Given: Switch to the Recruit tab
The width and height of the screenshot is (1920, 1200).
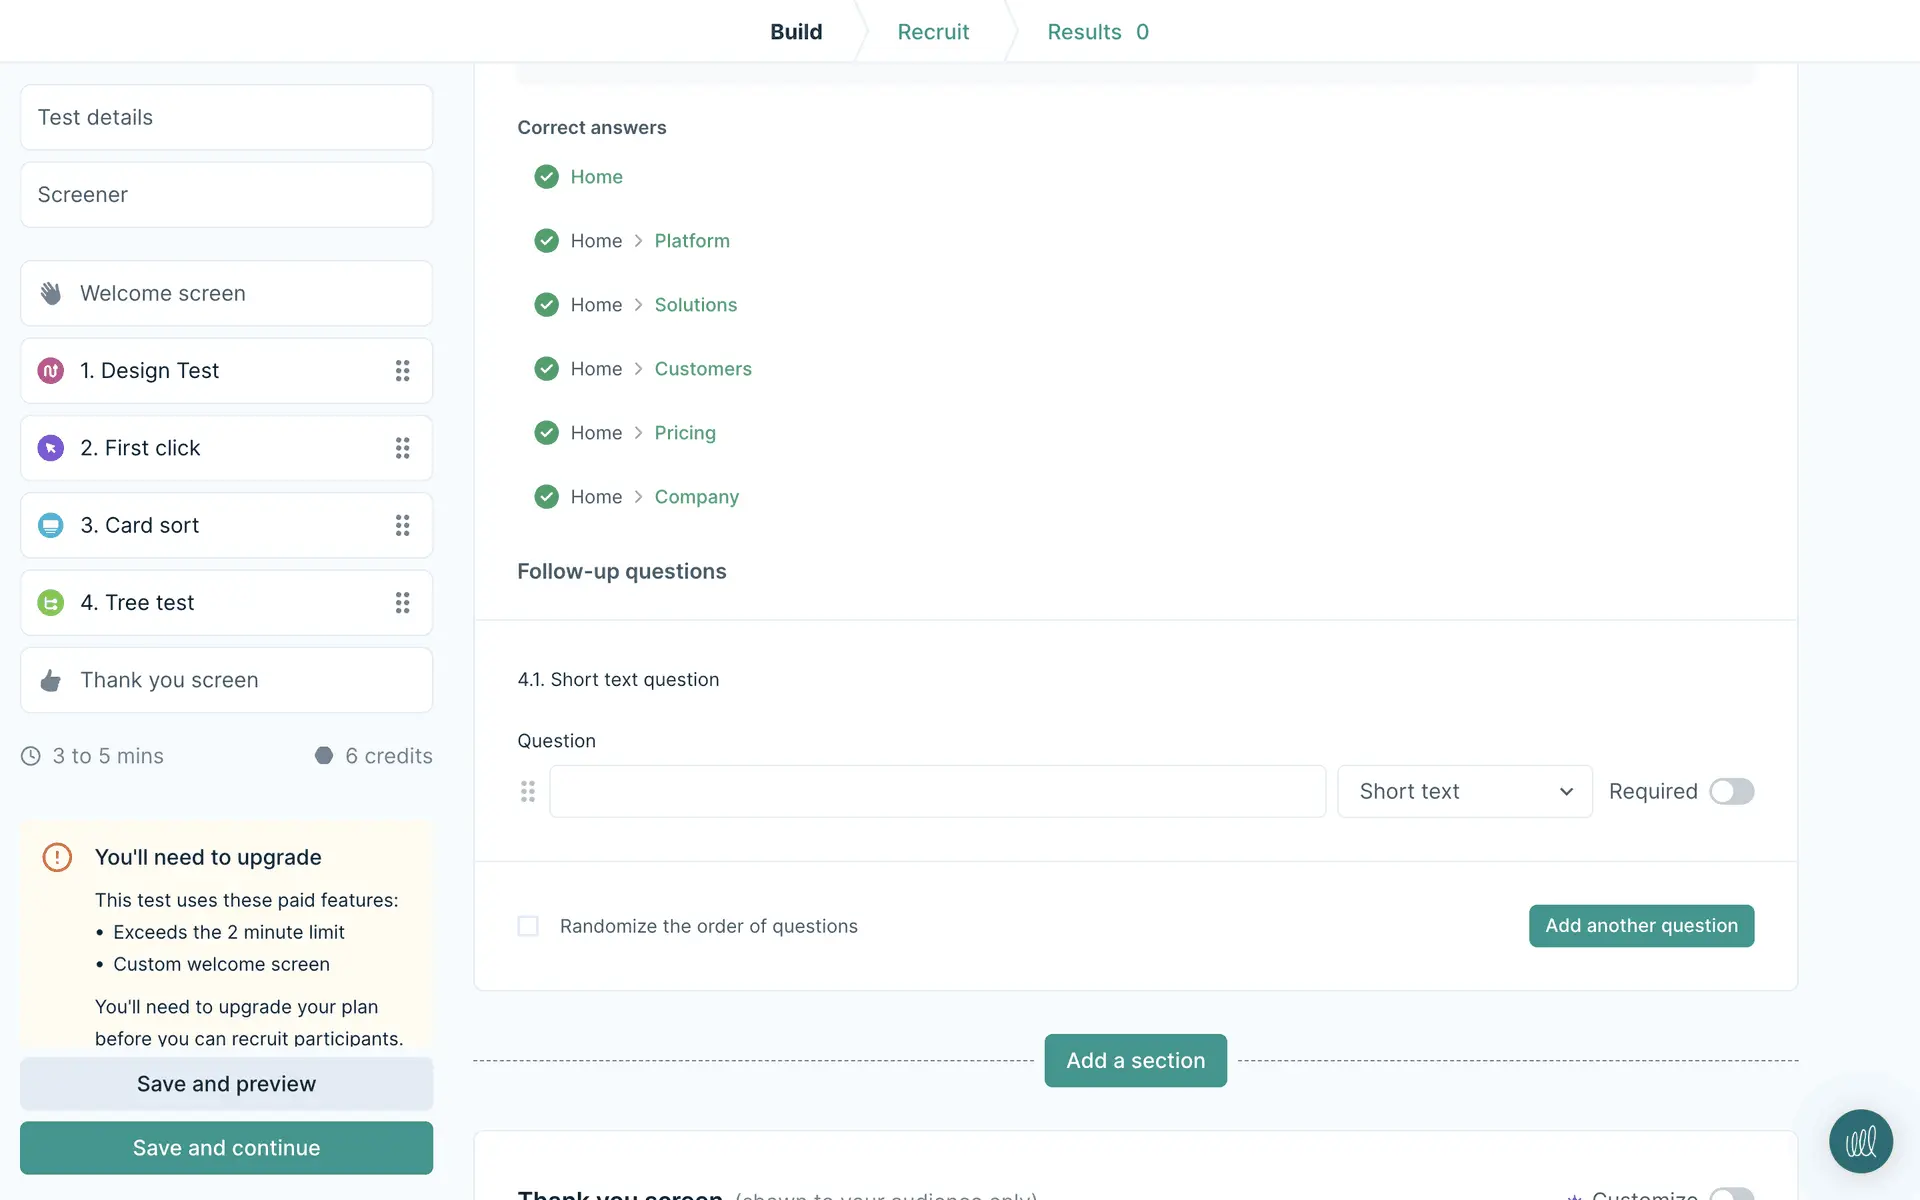Looking at the screenshot, I should [x=933, y=32].
